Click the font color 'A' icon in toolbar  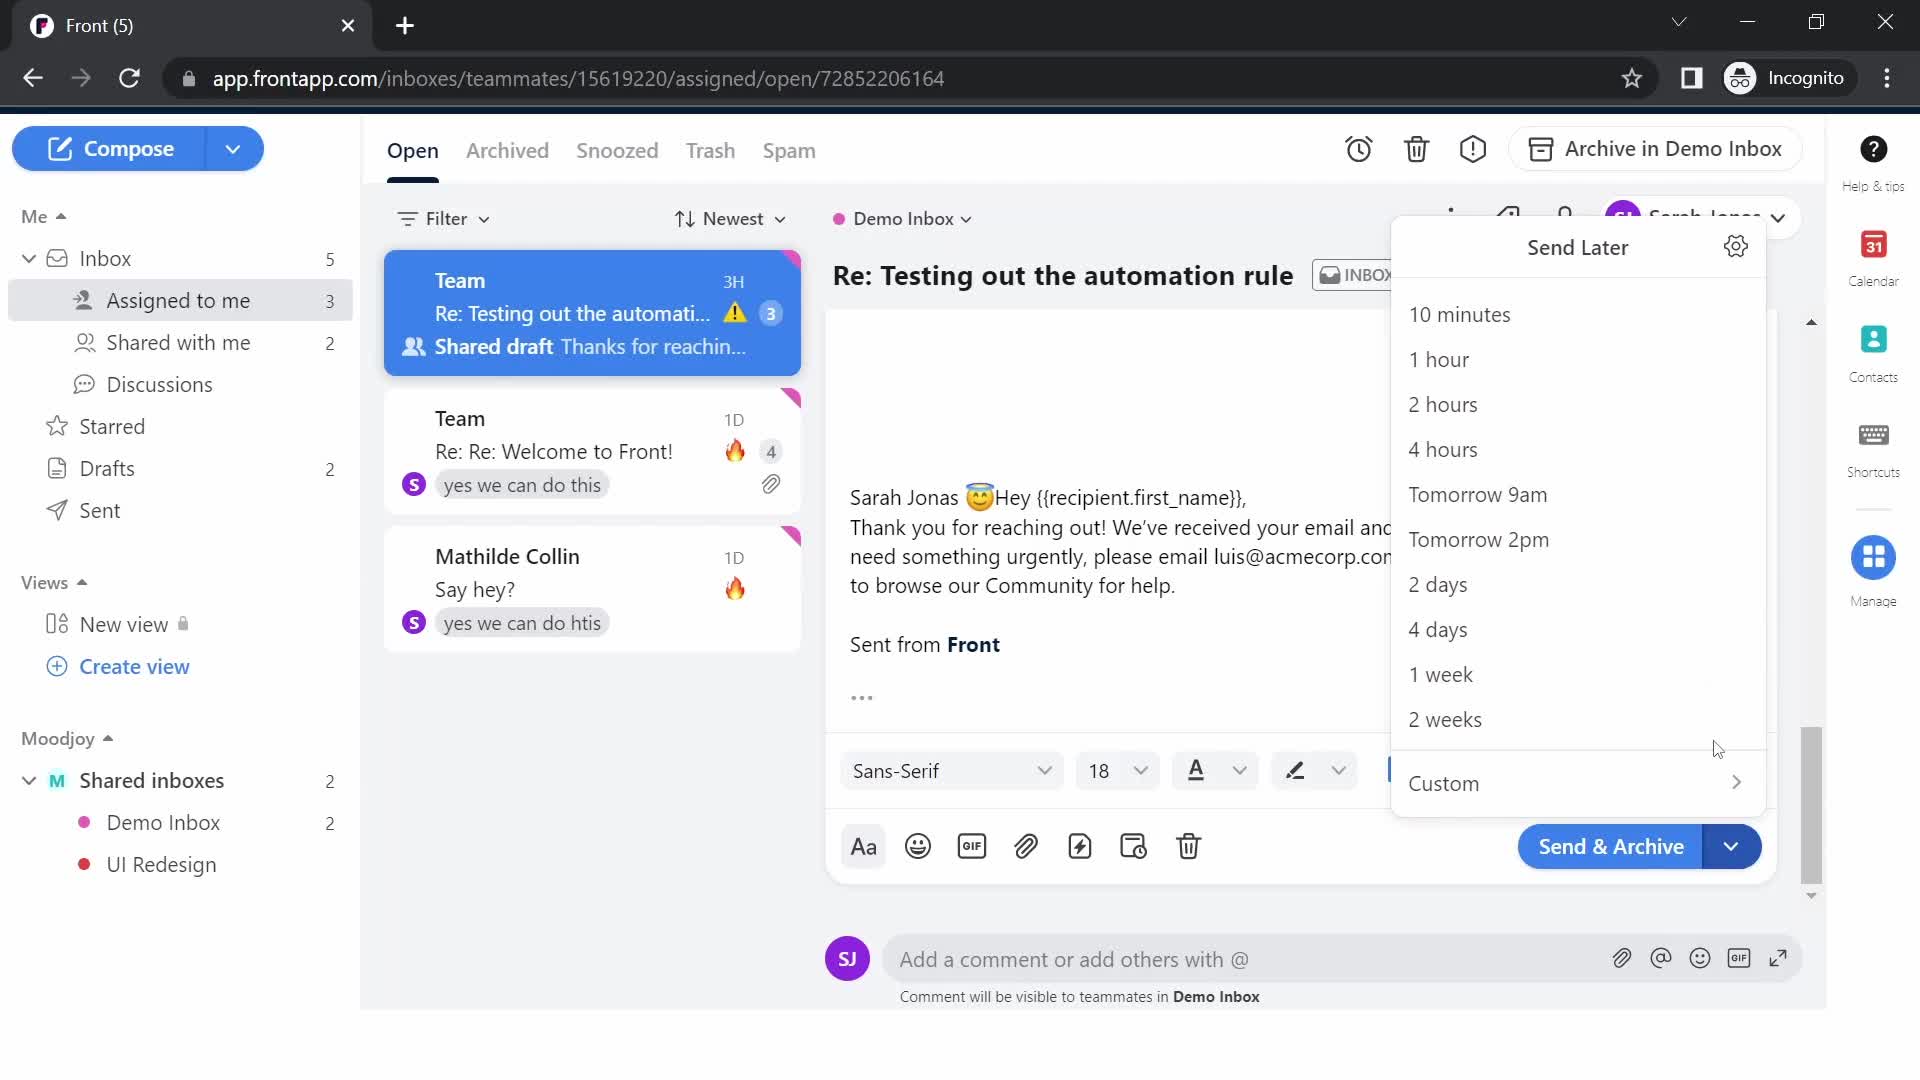click(1195, 770)
